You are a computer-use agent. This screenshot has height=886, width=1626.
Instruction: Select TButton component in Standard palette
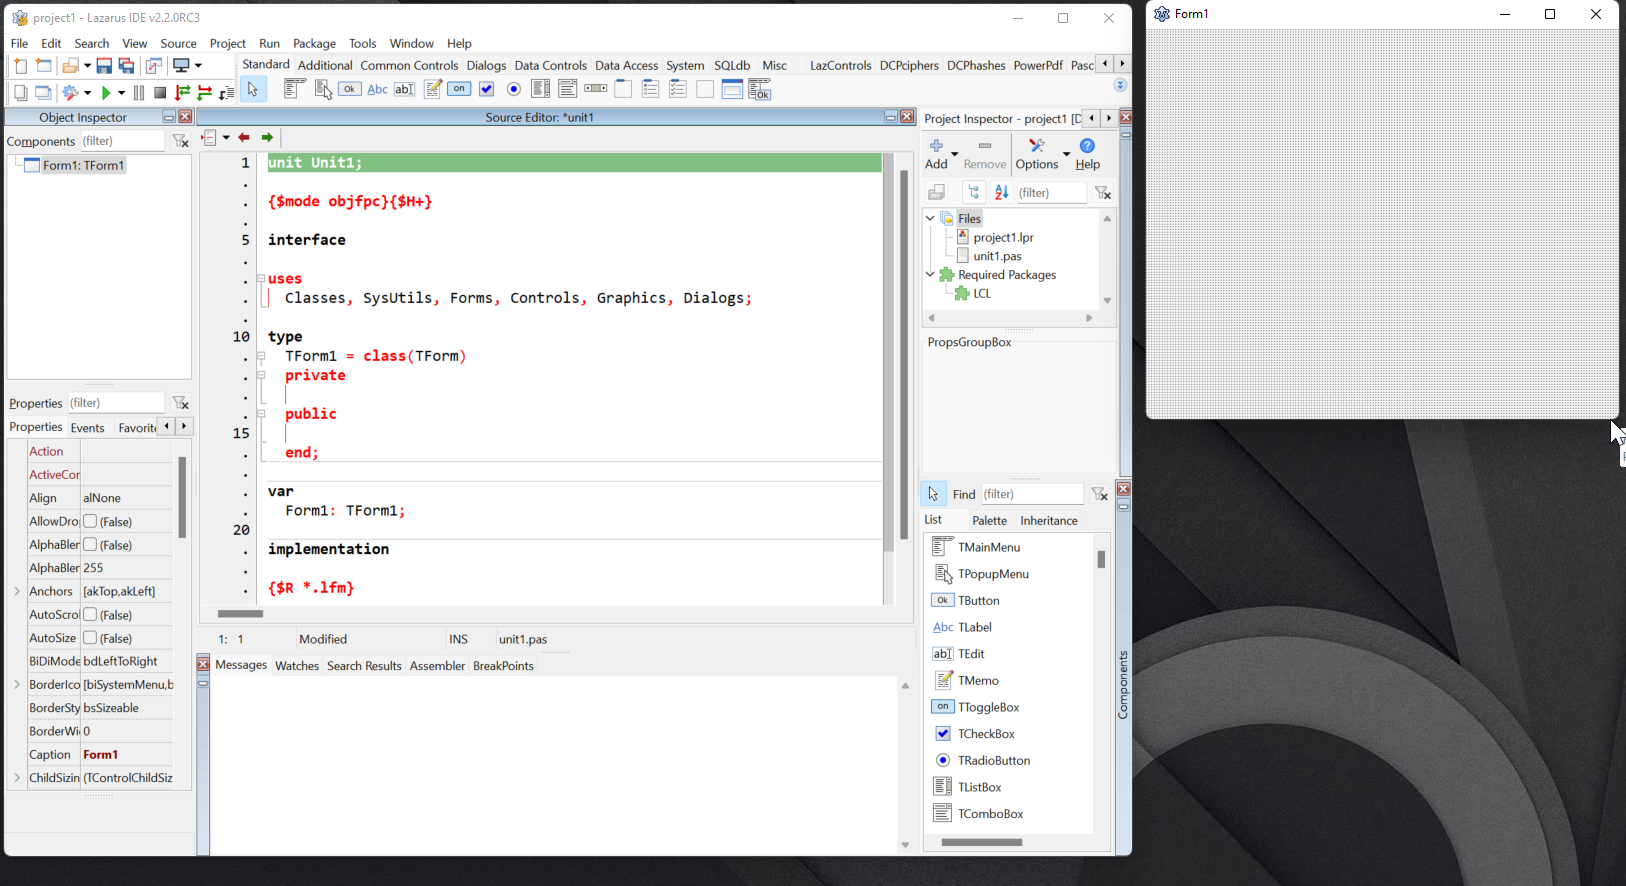349,89
